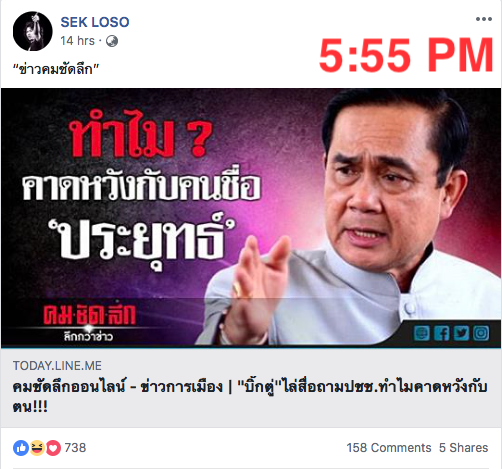This screenshot has height=469, width=502.
Task: Show who reacted via the 738 count
Action: tap(75, 448)
